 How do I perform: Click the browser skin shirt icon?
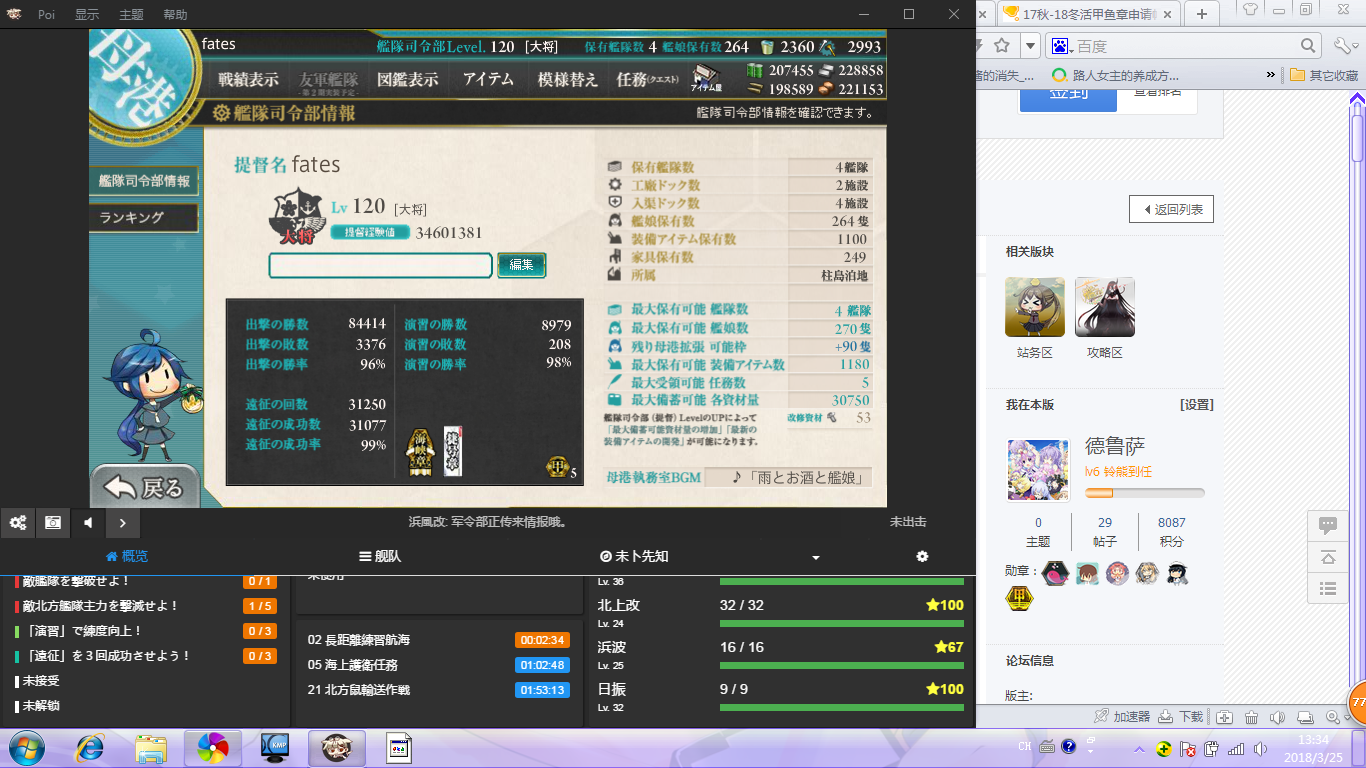pyautogui.click(x=1250, y=10)
